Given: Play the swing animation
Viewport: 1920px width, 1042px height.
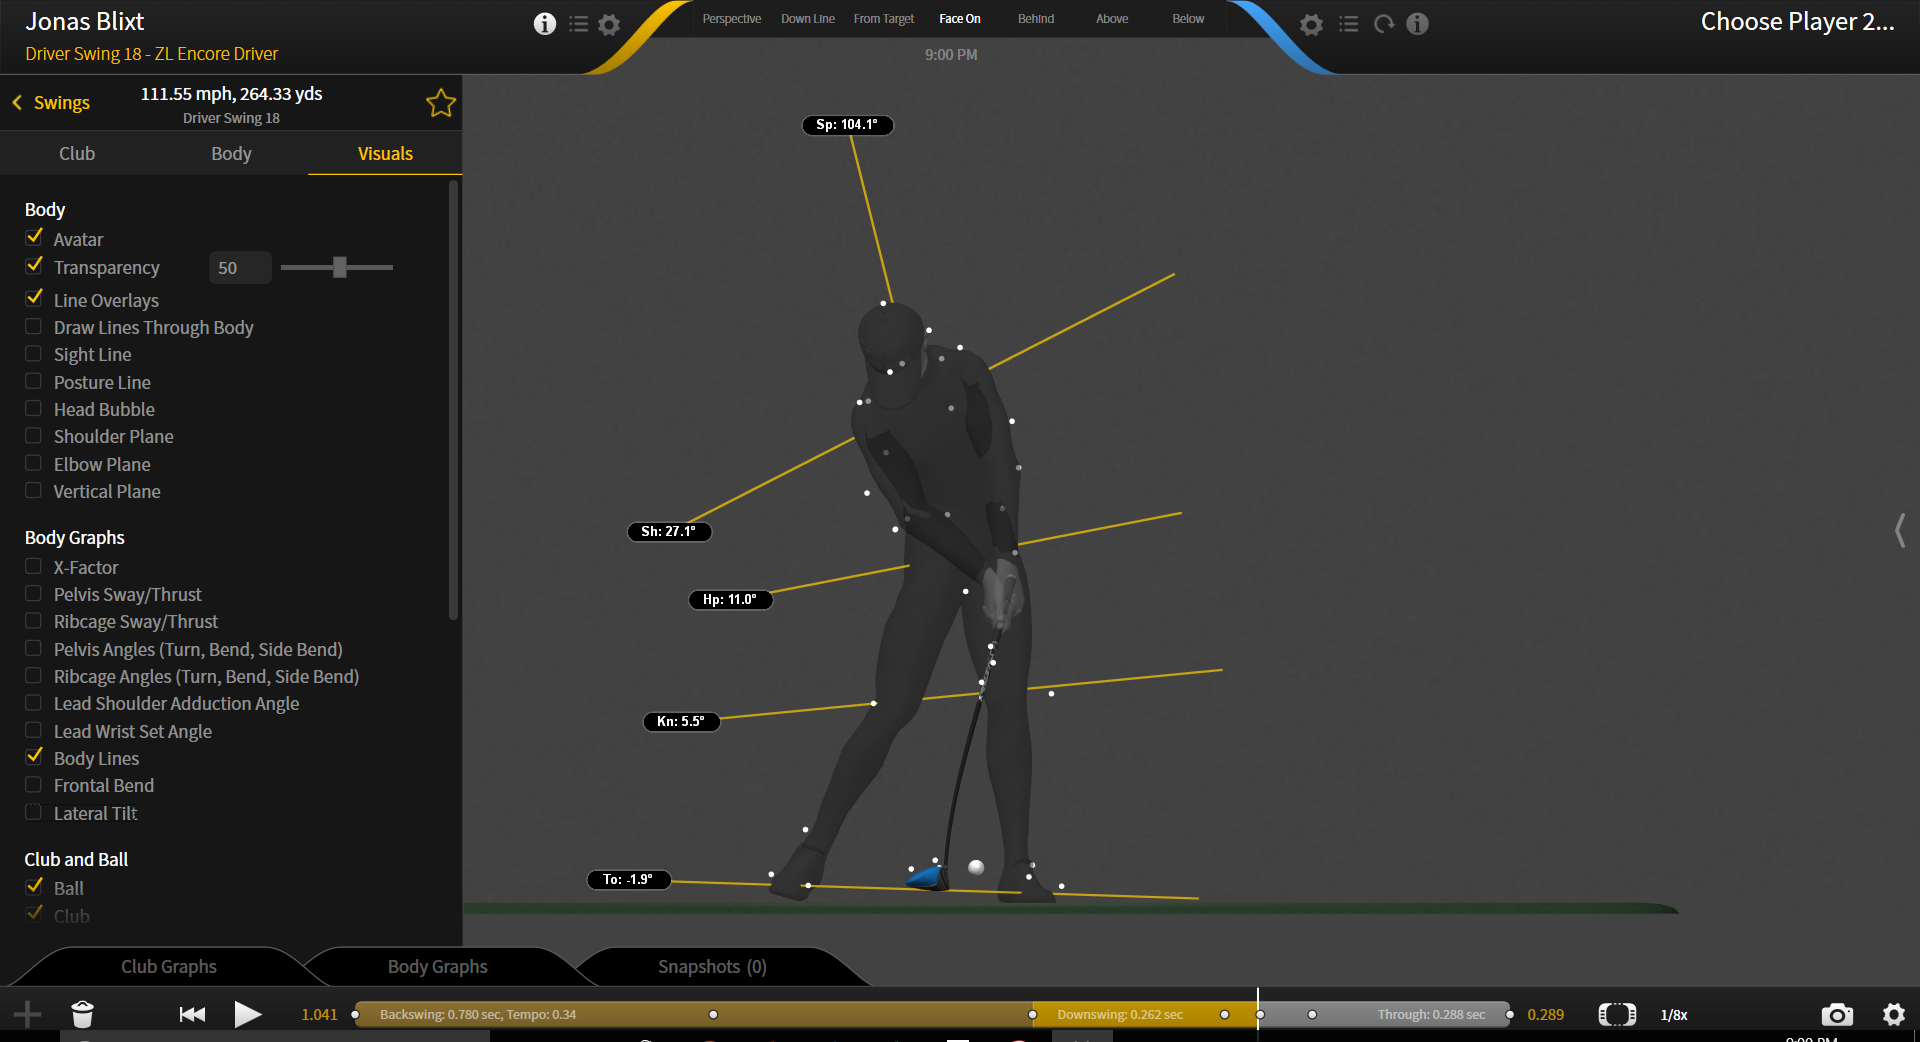Looking at the screenshot, I should 248,1014.
